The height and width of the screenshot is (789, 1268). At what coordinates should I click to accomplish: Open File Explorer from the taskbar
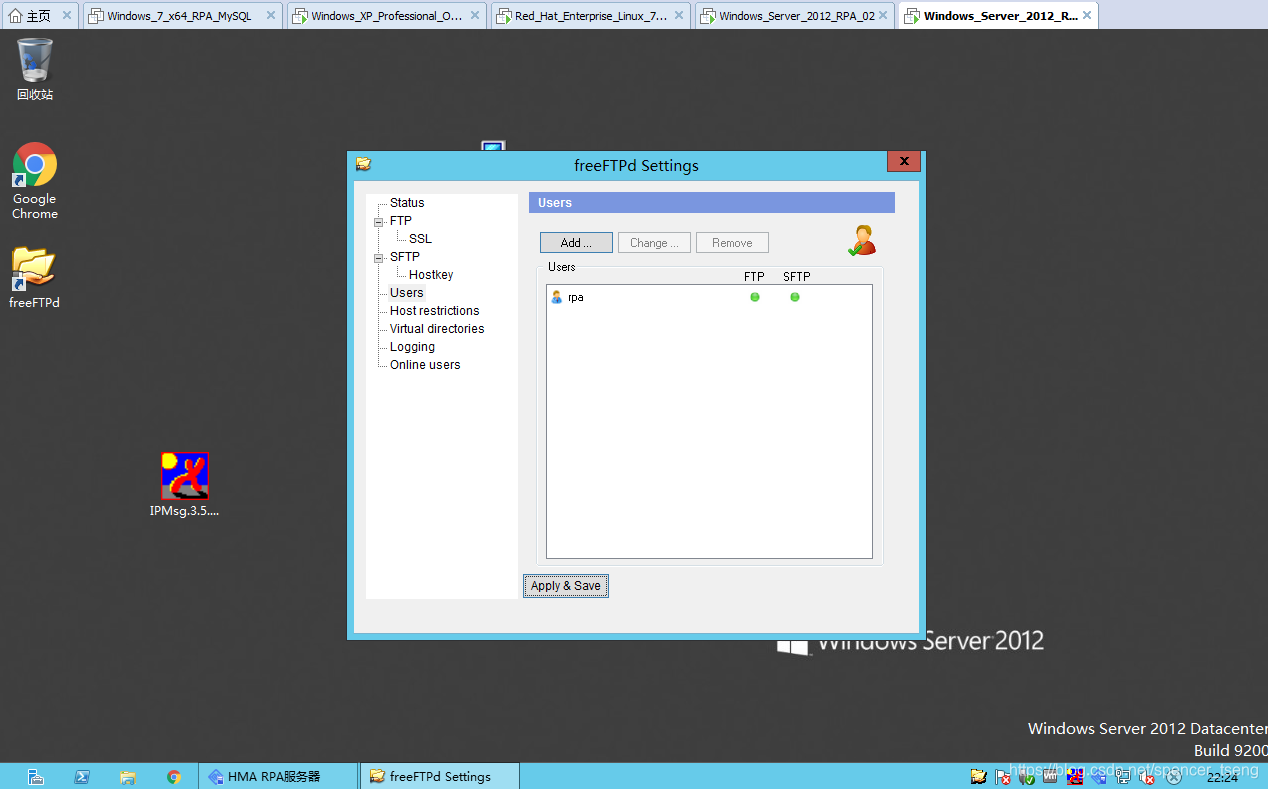[x=127, y=777]
